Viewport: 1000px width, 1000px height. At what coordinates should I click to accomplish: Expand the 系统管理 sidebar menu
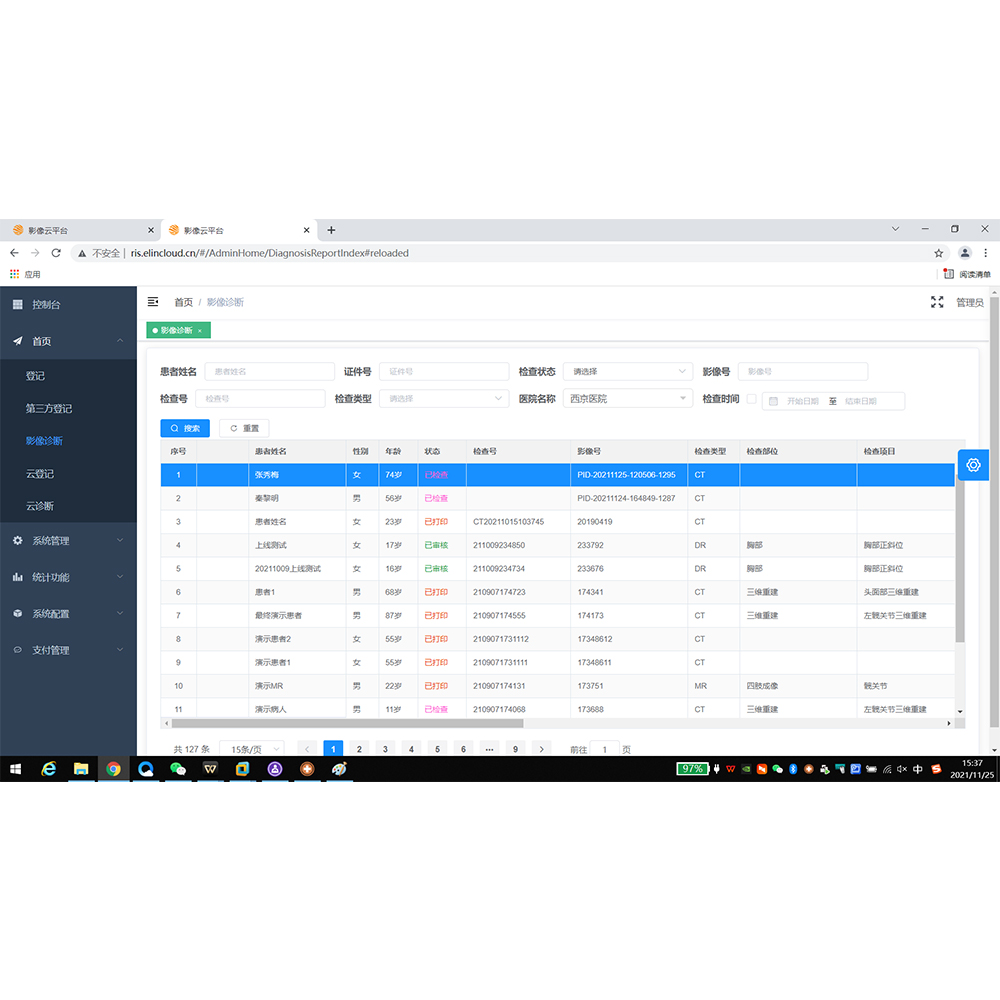(68, 541)
